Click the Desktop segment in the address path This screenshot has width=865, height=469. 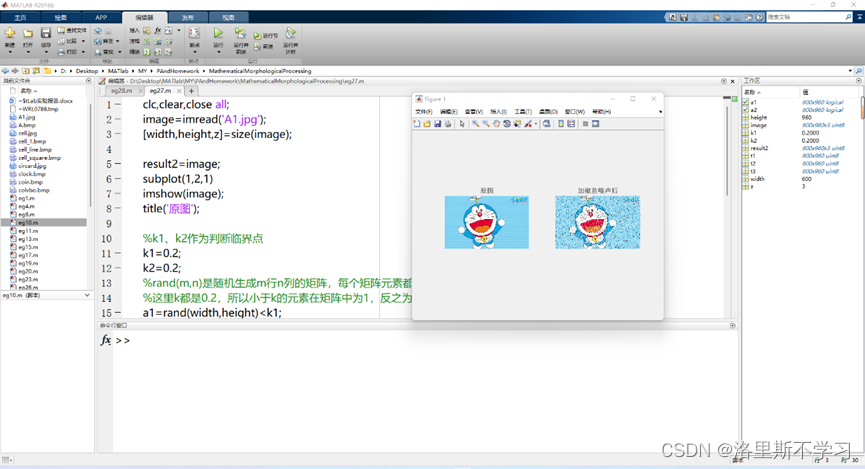click(87, 71)
